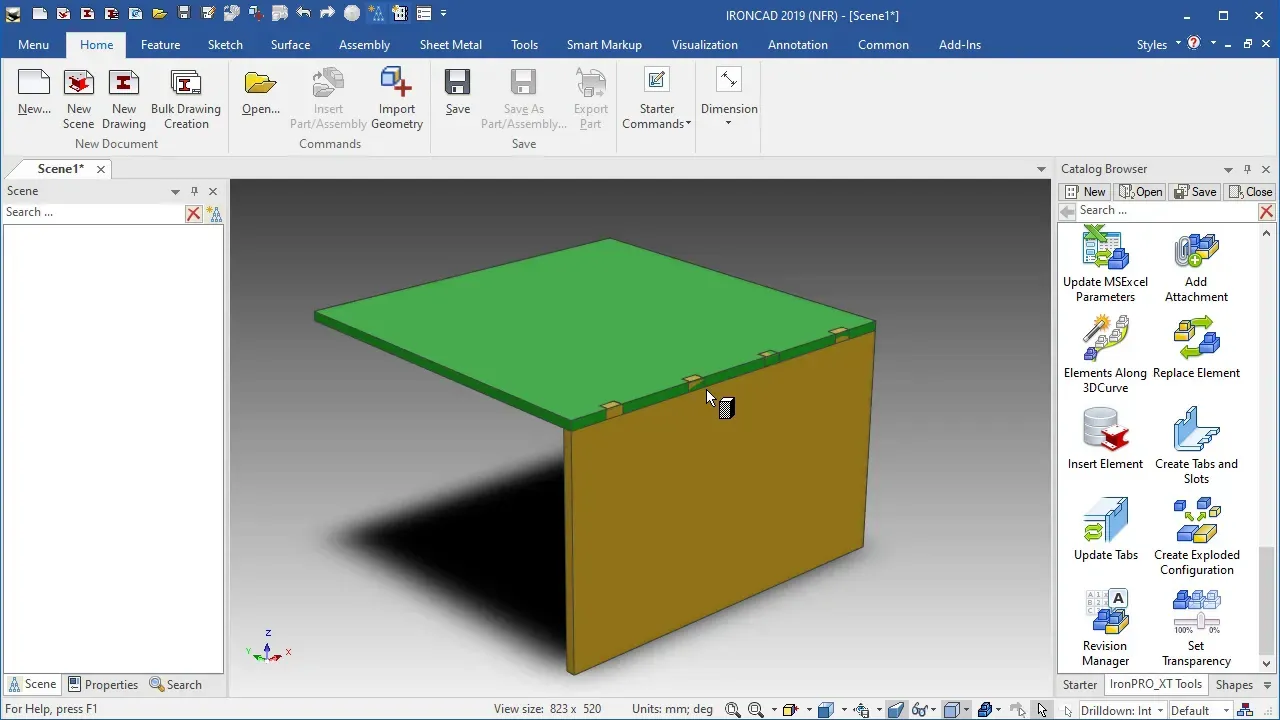This screenshot has height=720, width=1280.
Task: Click Save in Catalog Browser toolbar
Action: pos(1196,192)
